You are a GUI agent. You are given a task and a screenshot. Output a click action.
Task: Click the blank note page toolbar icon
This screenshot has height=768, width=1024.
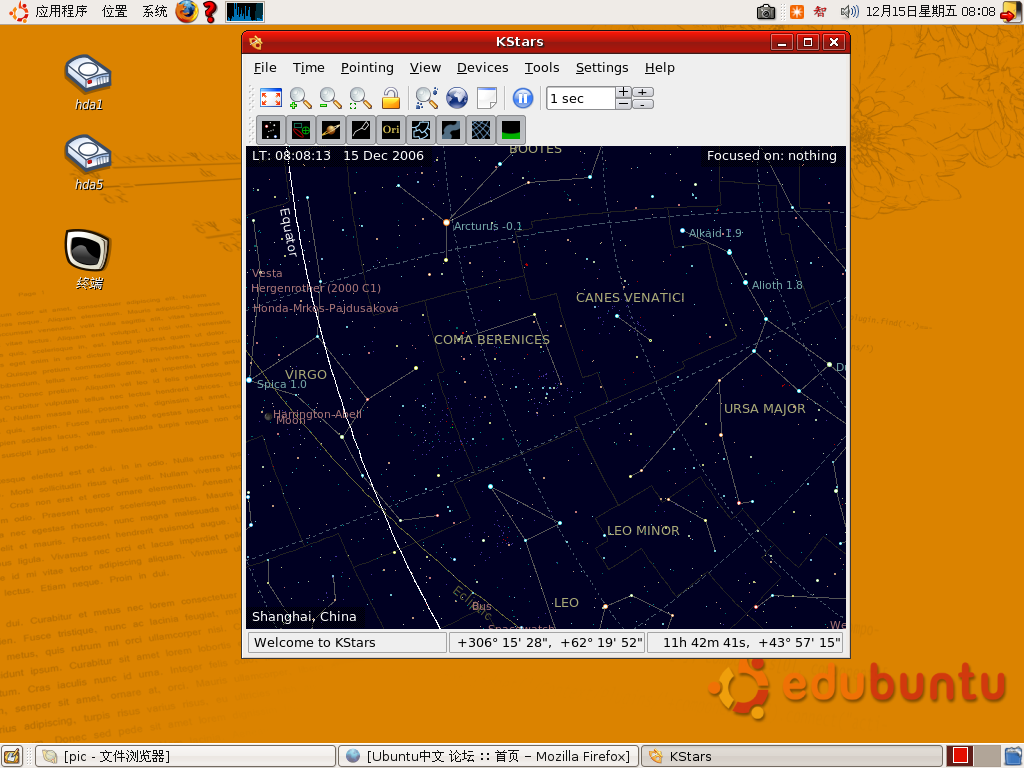487,99
